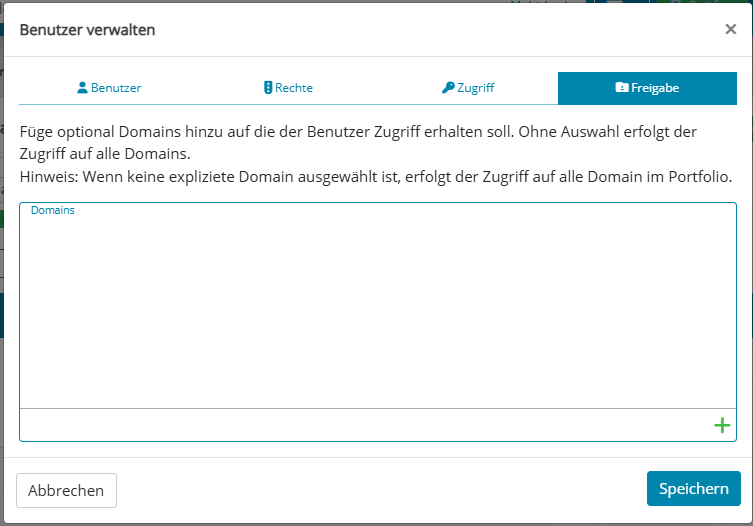Switch to the Benutzer tab
Viewport: 753px width, 526px height.
[109, 88]
